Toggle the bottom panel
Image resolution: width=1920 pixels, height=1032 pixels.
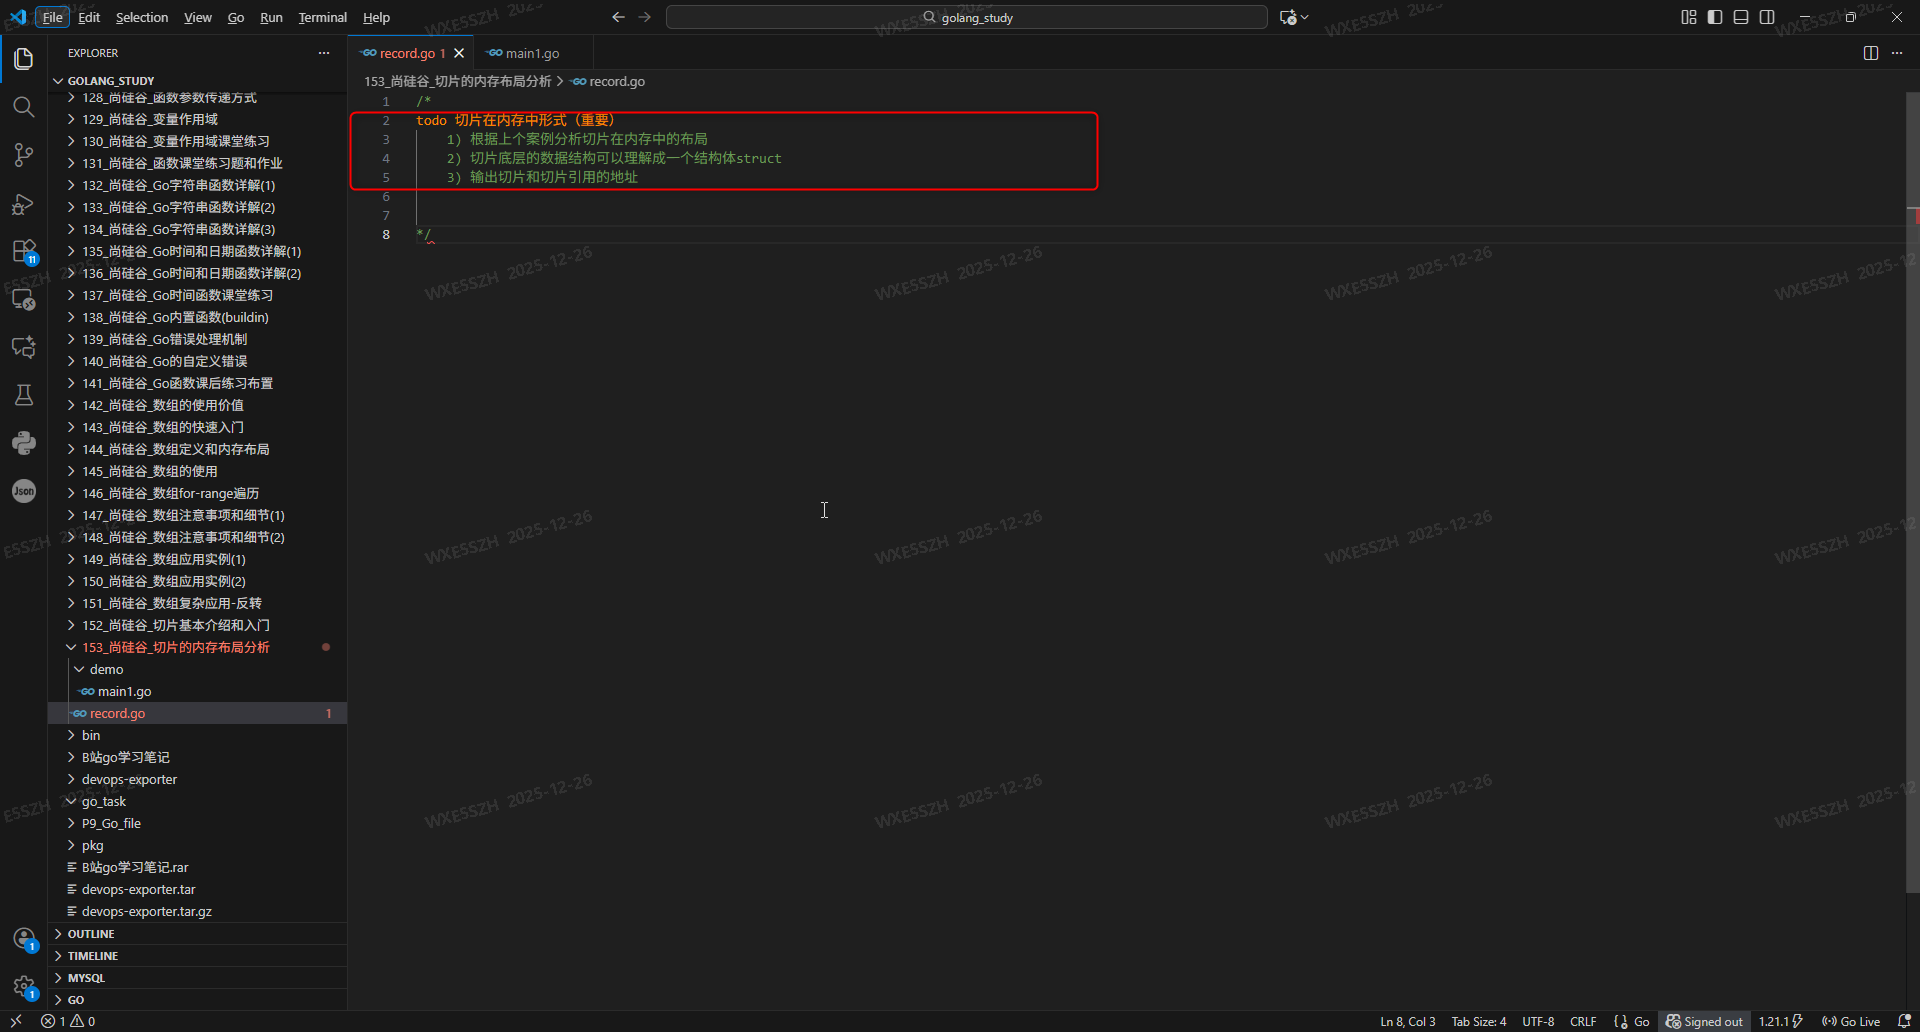click(1741, 17)
